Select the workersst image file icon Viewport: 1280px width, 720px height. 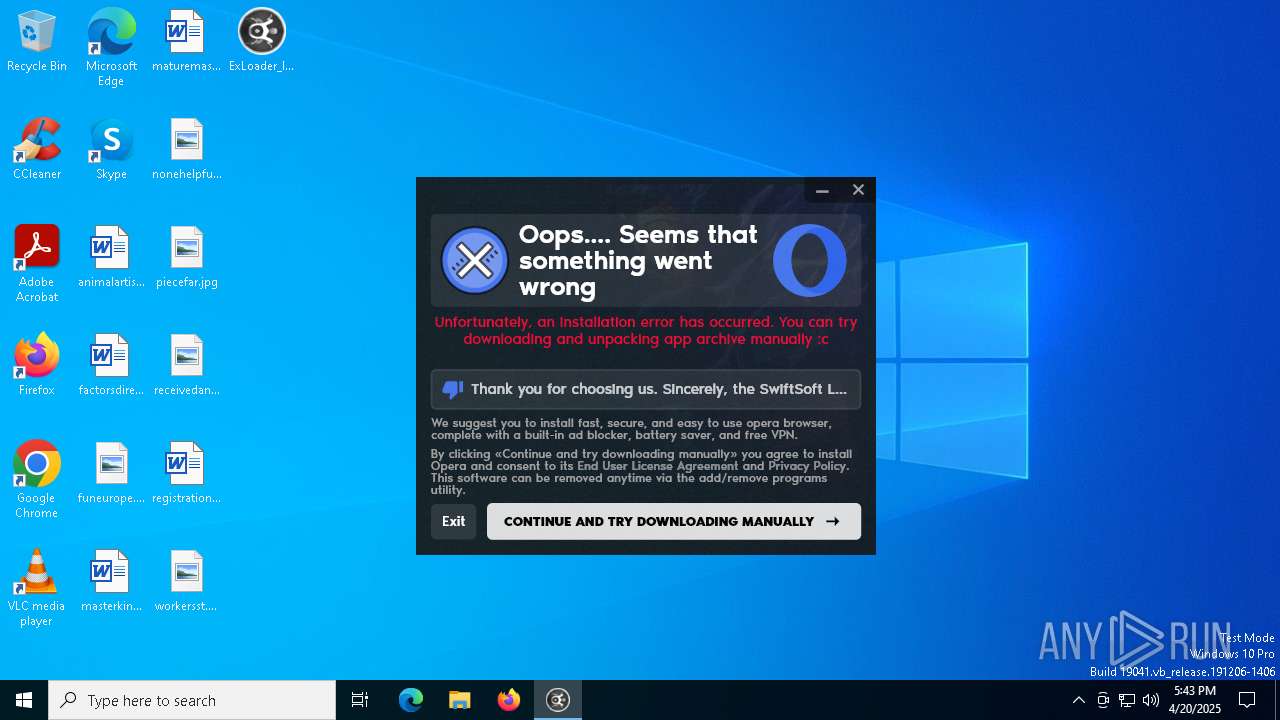[186, 581]
